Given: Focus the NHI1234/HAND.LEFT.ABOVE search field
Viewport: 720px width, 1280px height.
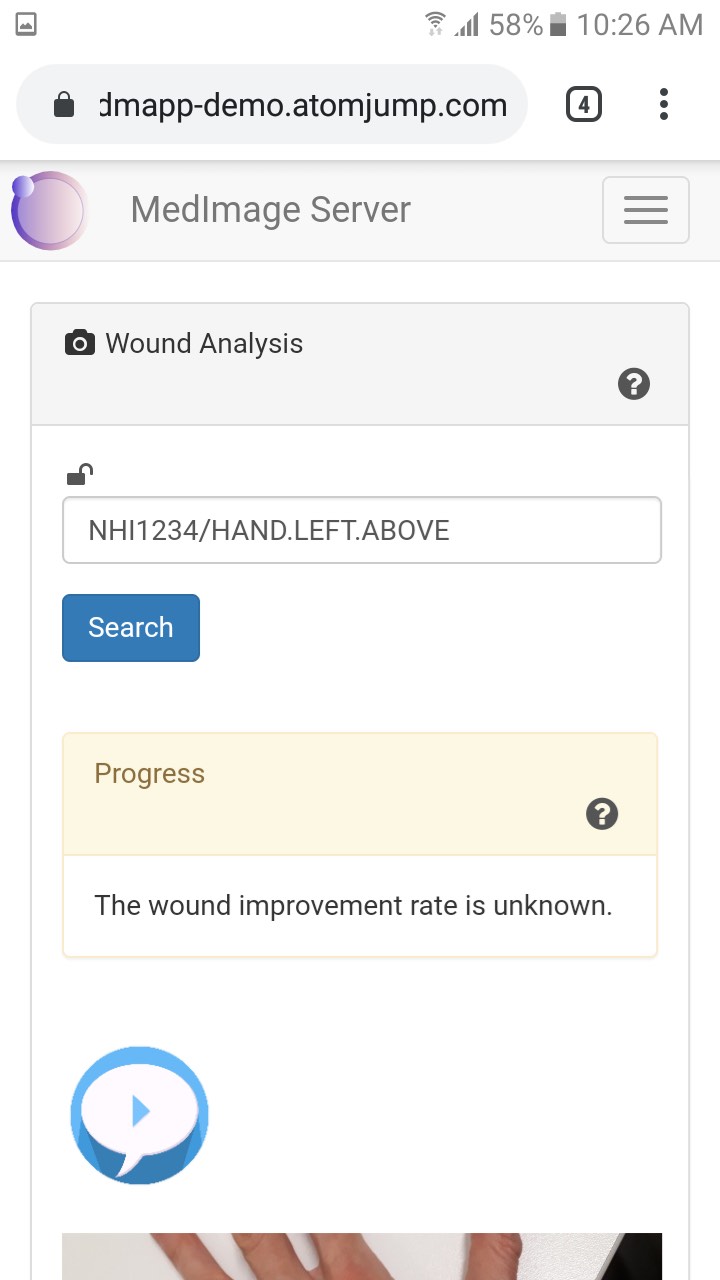Looking at the screenshot, I should click(361, 530).
